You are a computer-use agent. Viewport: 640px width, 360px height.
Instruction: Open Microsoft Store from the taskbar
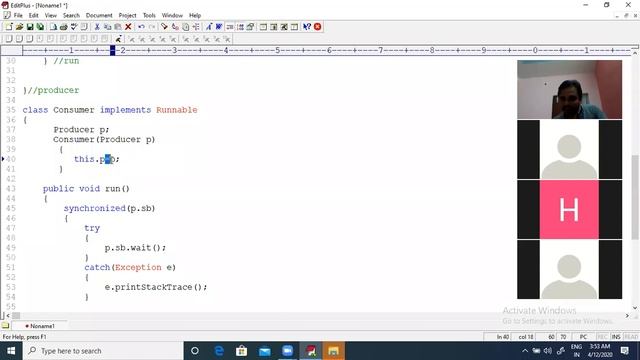(x=242, y=351)
